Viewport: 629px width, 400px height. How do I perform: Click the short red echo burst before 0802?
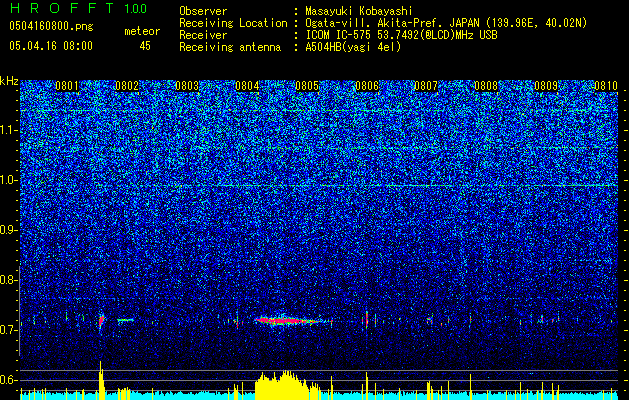coord(101,320)
